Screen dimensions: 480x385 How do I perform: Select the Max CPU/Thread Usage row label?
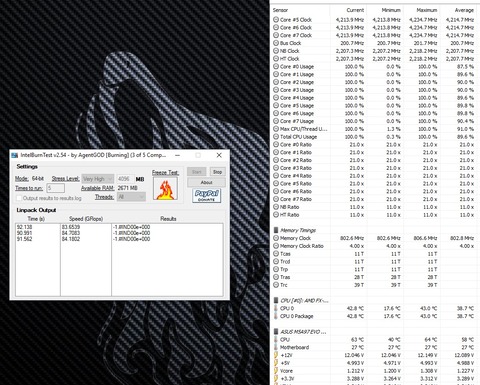(304, 129)
